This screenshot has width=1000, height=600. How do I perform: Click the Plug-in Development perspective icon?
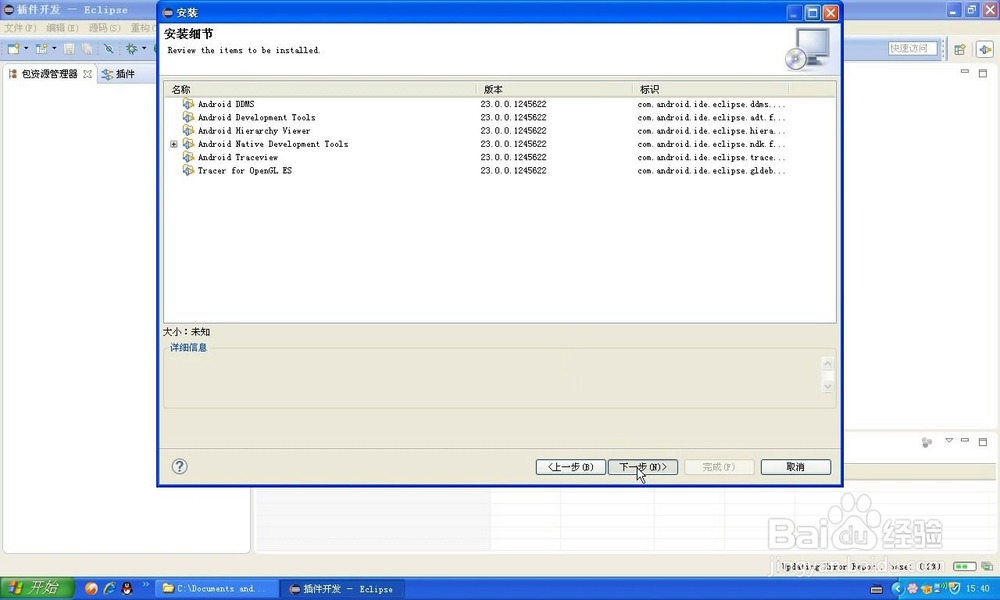tap(985, 49)
